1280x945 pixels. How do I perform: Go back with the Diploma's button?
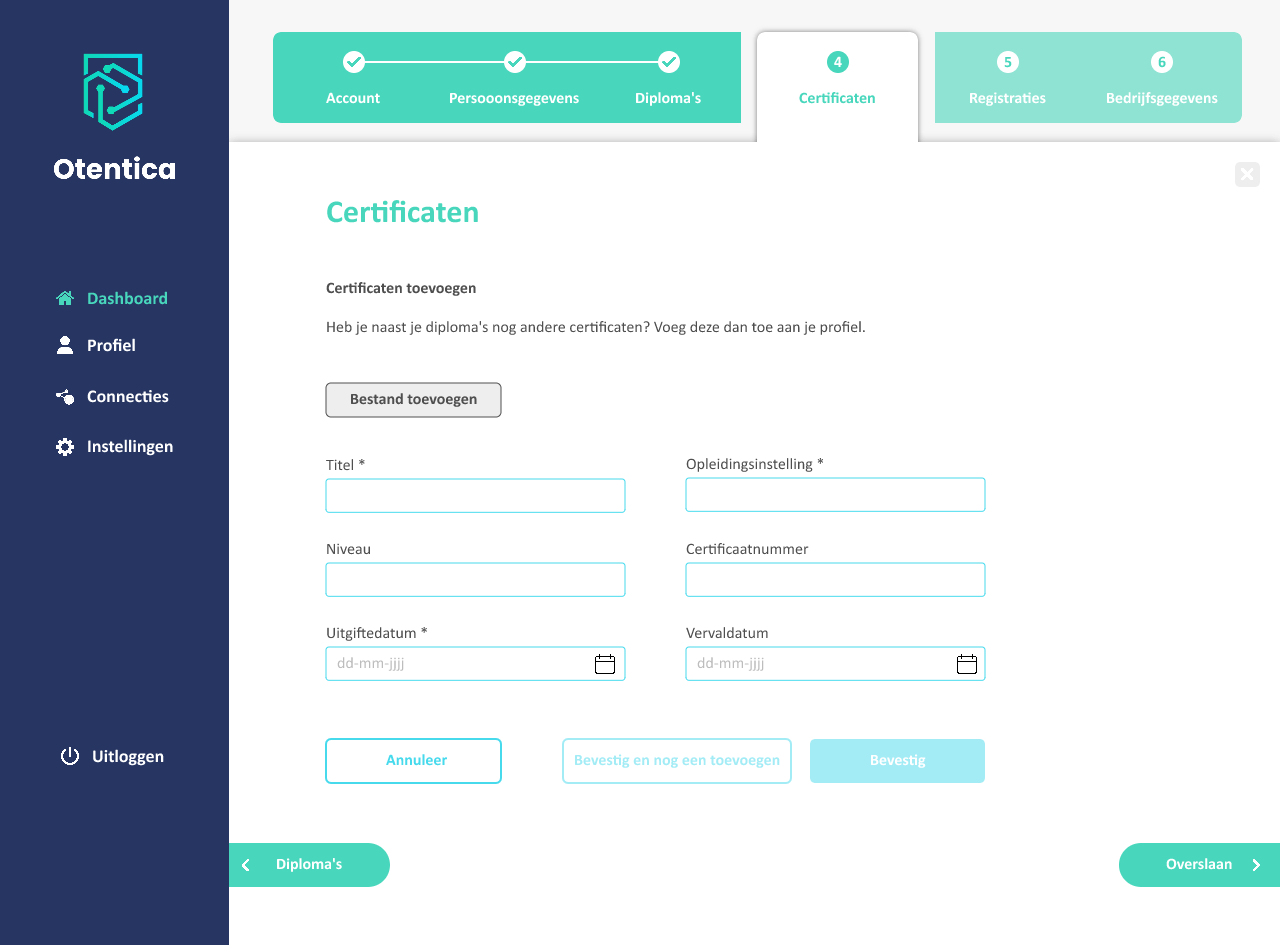[x=309, y=865]
